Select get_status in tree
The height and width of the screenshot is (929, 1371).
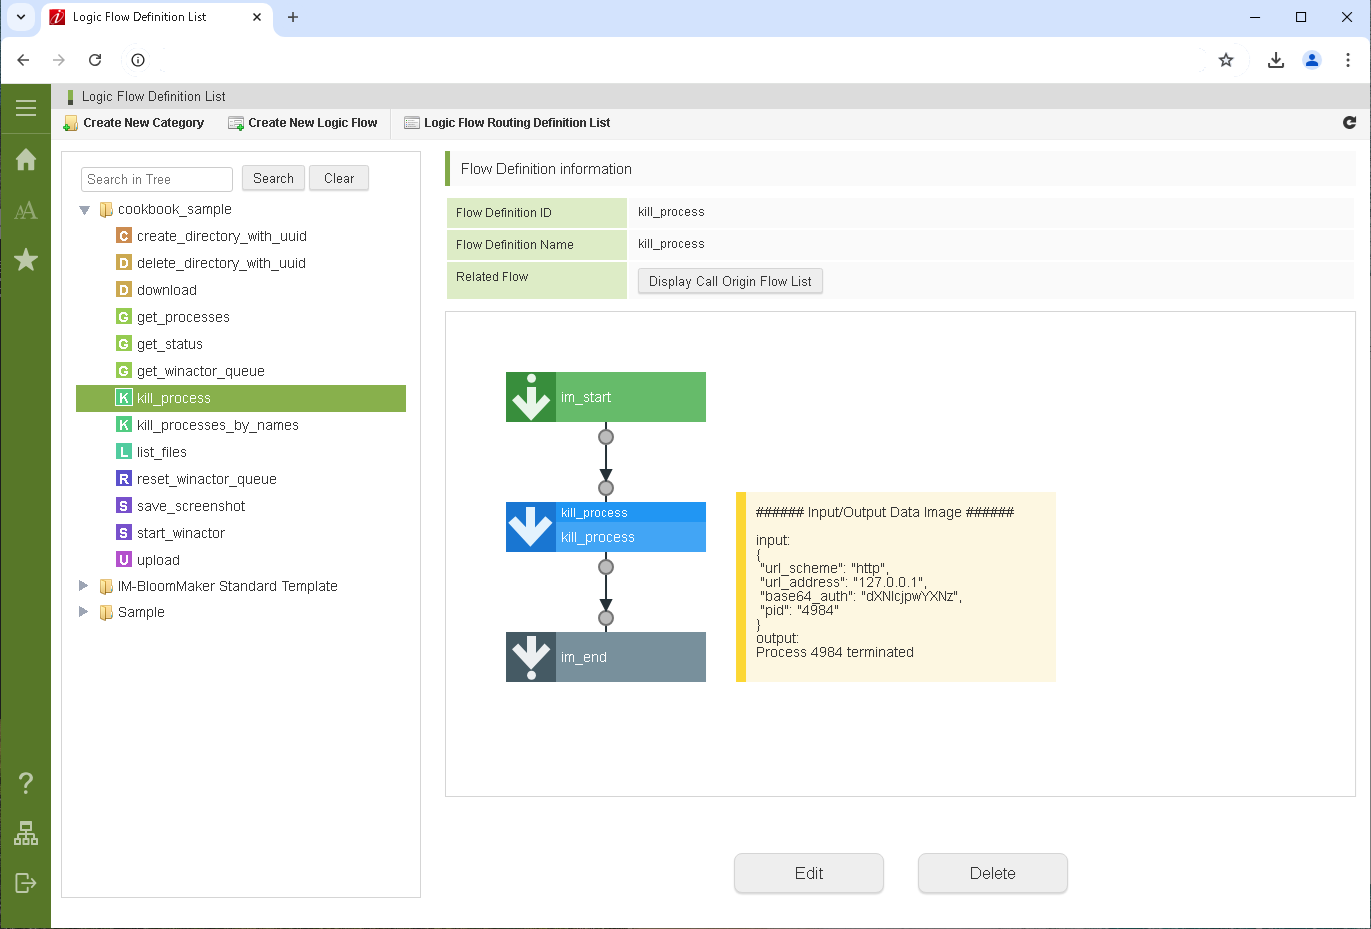pos(170,344)
